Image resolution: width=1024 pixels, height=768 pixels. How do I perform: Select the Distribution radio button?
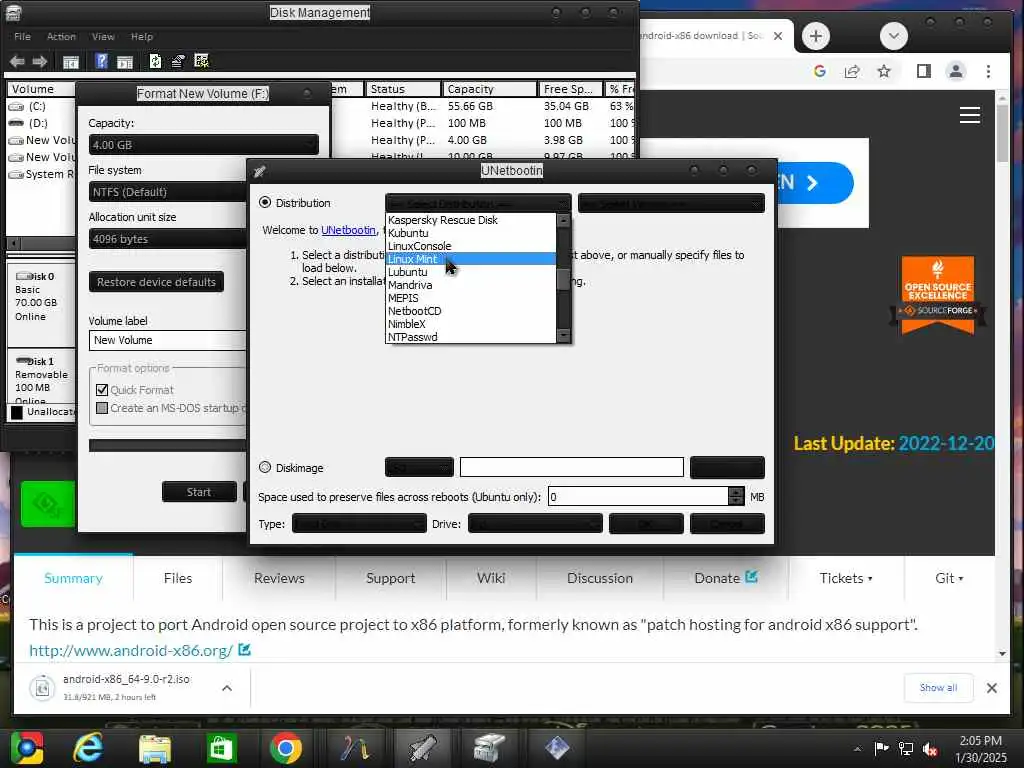click(265, 202)
